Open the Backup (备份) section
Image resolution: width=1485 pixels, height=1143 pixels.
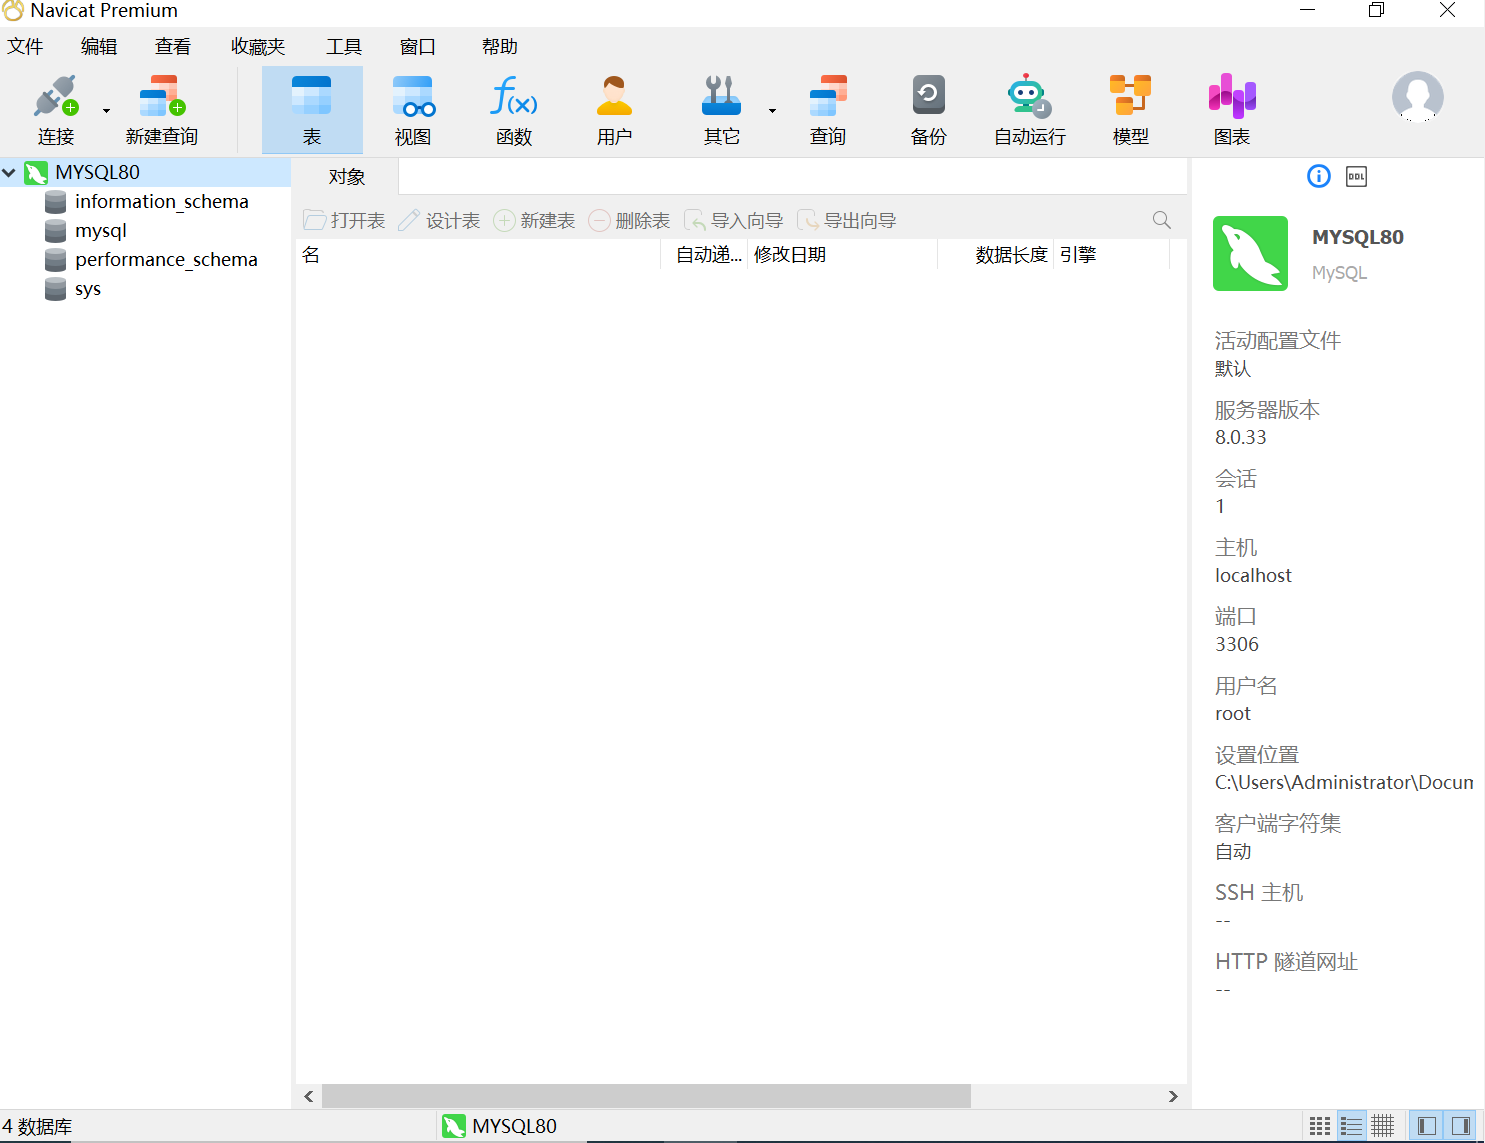coord(928,98)
